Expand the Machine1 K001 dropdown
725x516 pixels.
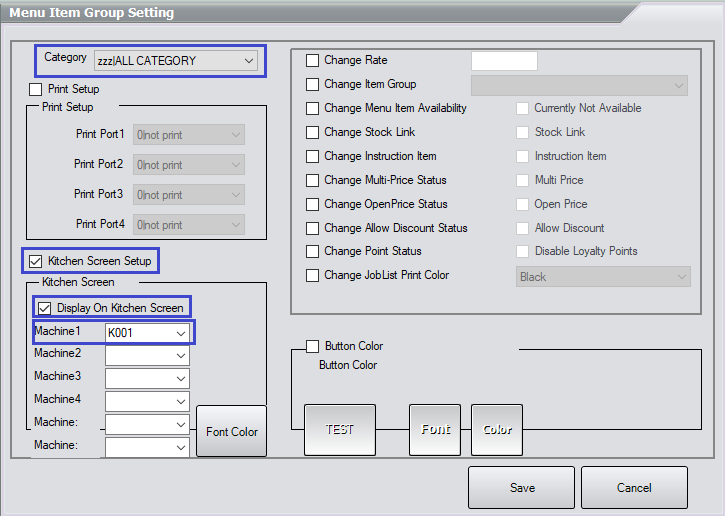coord(147,333)
